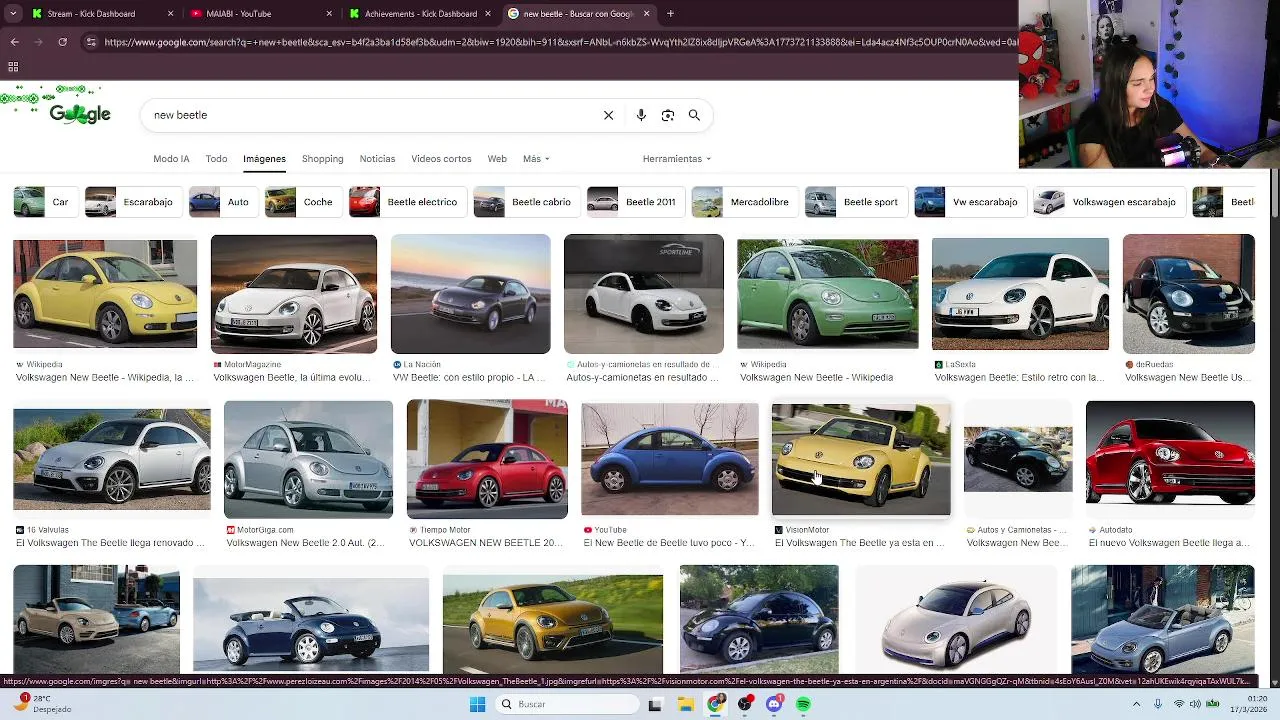
Task: View site information icon in the address bar
Action: [x=91, y=42]
